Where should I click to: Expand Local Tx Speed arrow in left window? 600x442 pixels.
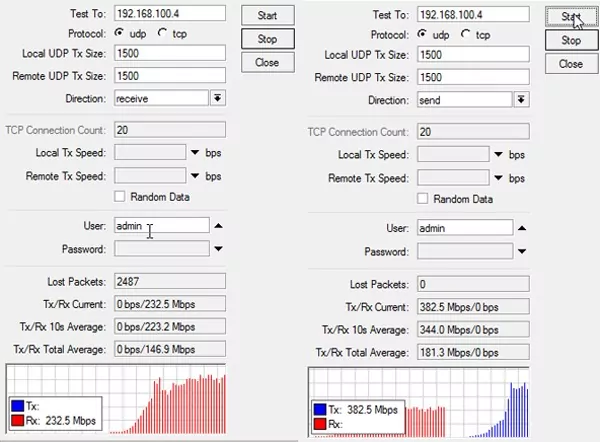195,153
